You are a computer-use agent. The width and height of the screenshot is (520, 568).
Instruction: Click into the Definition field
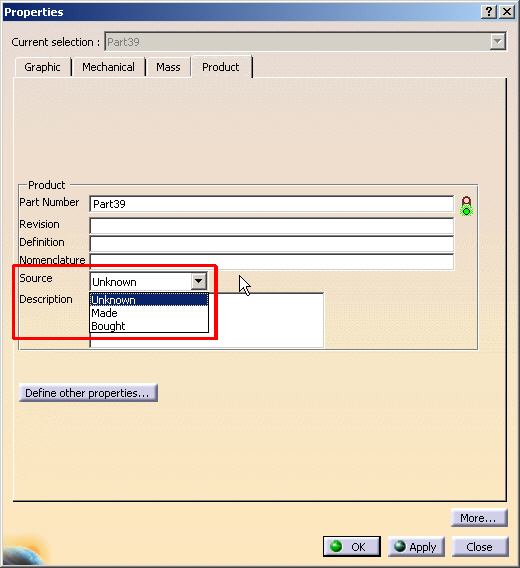pyautogui.click(x=271, y=243)
